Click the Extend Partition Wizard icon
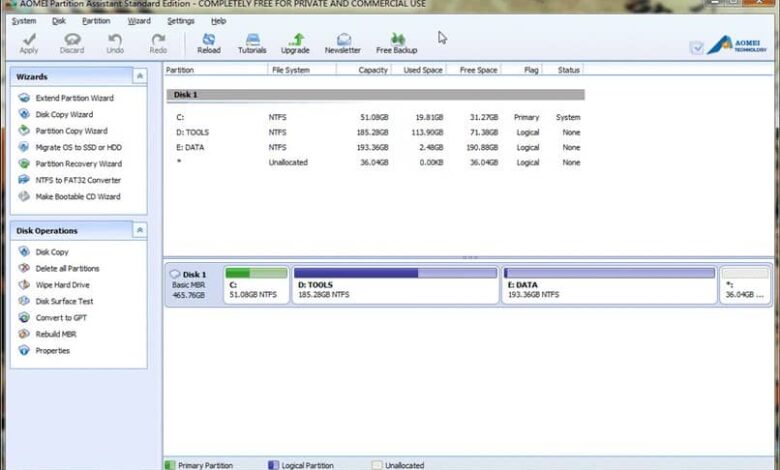The image size is (780, 470). point(24,97)
